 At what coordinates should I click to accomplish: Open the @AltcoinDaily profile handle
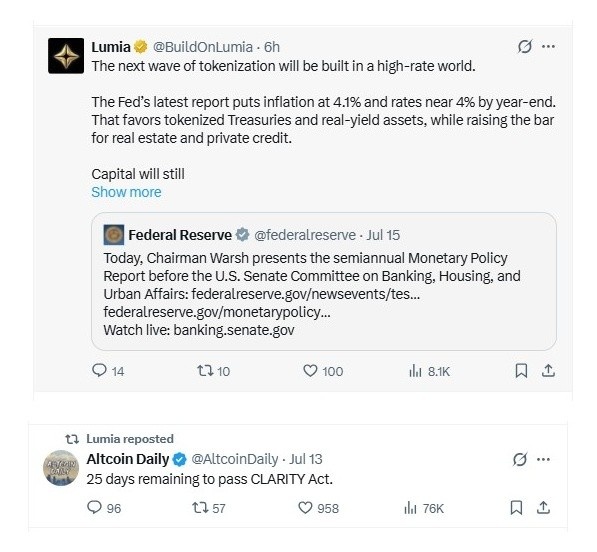pyautogui.click(x=235, y=459)
